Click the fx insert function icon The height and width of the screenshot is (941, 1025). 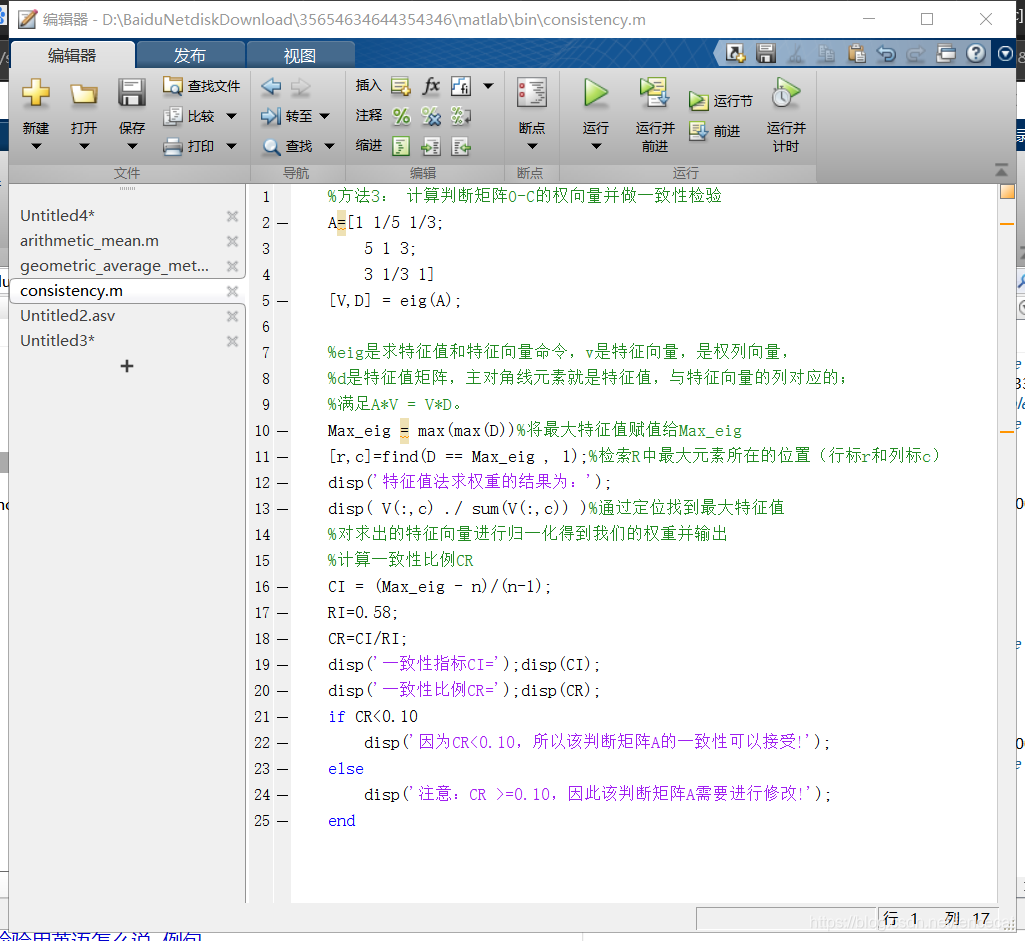tap(431, 86)
